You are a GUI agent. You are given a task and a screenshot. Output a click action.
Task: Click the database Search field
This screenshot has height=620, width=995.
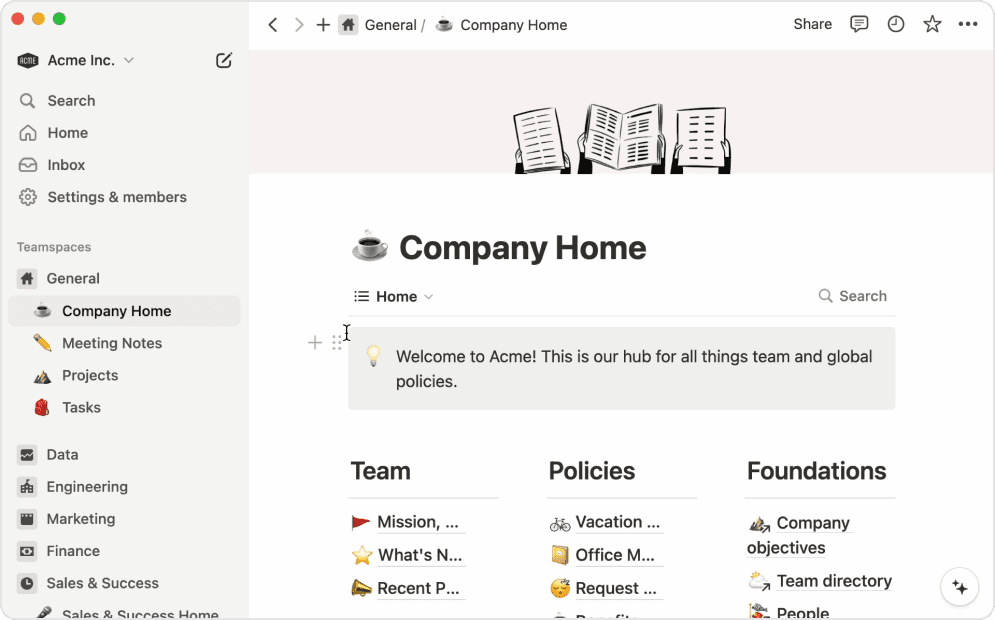point(853,296)
